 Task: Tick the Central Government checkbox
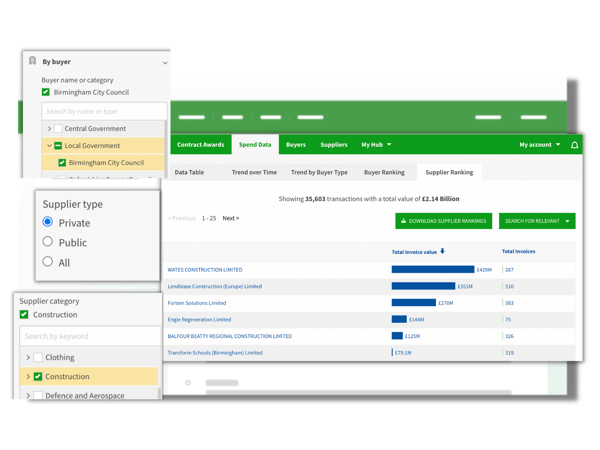58,129
